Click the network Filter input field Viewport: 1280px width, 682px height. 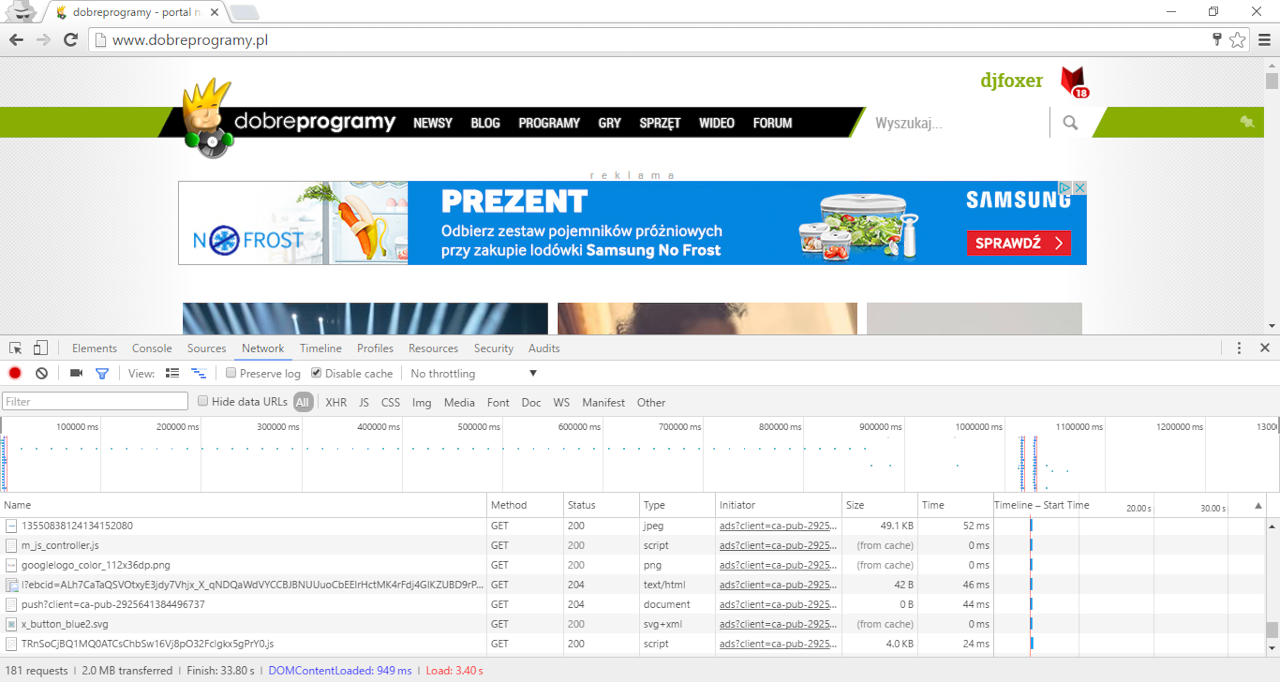pos(95,402)
